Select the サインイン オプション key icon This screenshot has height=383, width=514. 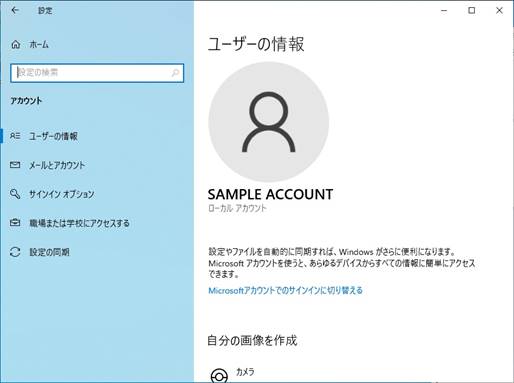click(15, 194)
